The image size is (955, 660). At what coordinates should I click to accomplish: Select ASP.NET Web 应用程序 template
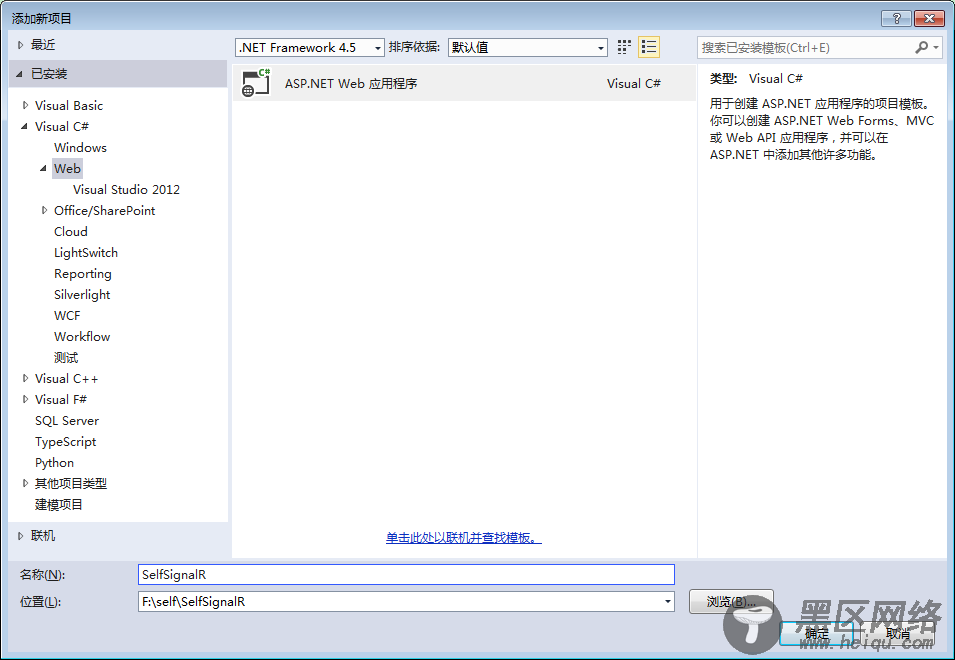[464, 83]
